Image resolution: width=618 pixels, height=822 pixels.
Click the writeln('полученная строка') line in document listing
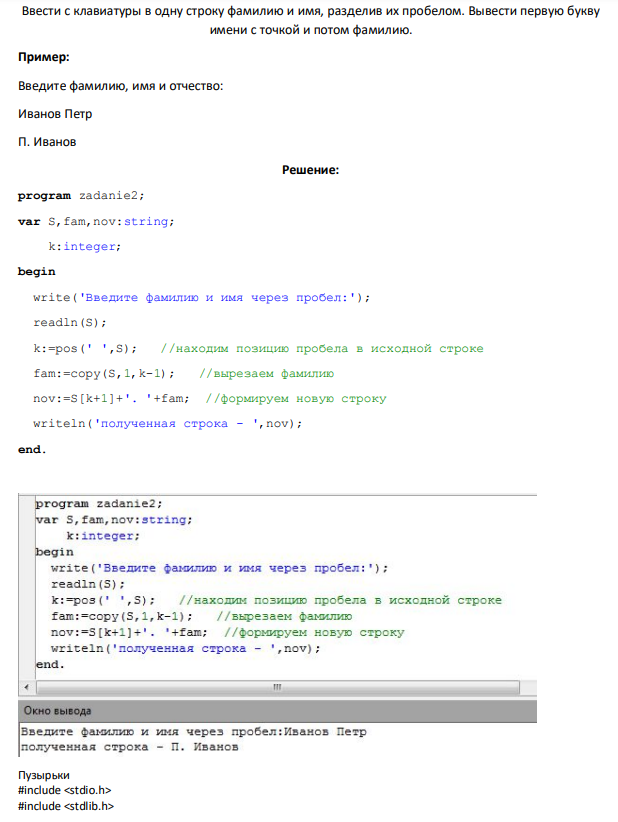[x=168, y=424]
